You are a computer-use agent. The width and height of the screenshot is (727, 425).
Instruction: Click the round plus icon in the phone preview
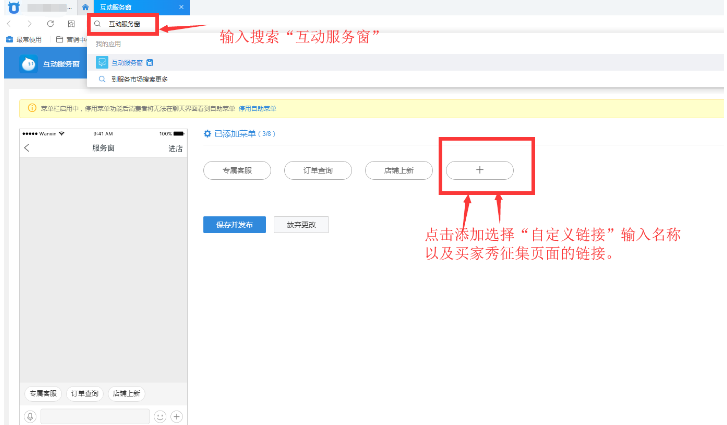coord(177,416)
